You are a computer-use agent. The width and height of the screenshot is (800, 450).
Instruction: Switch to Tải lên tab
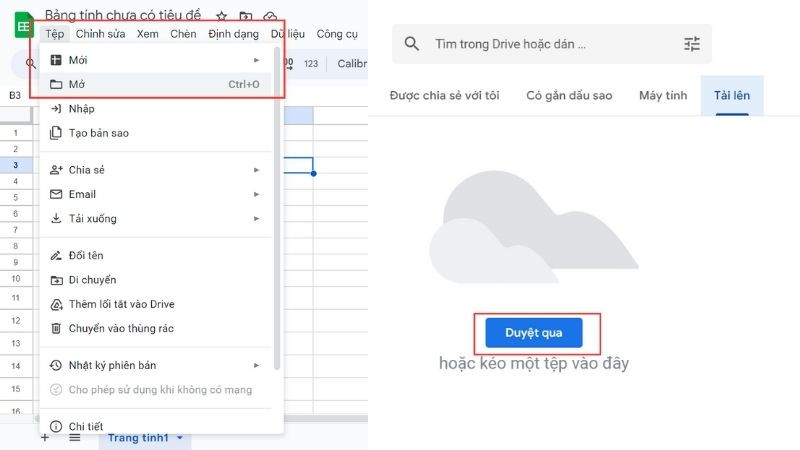[x=732, y=95]
